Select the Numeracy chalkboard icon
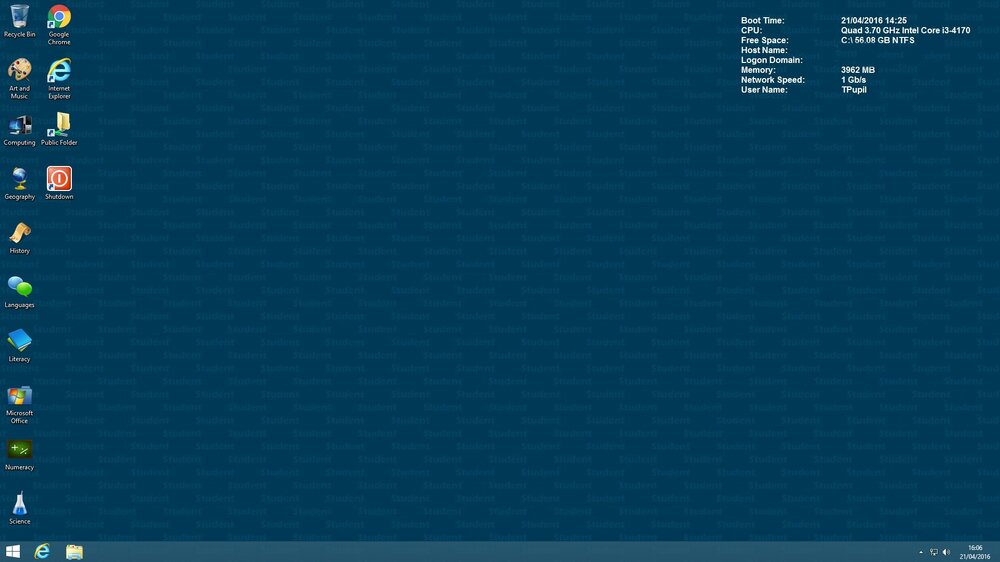Viewport: 1000px width, 562px height. (19, 455)
